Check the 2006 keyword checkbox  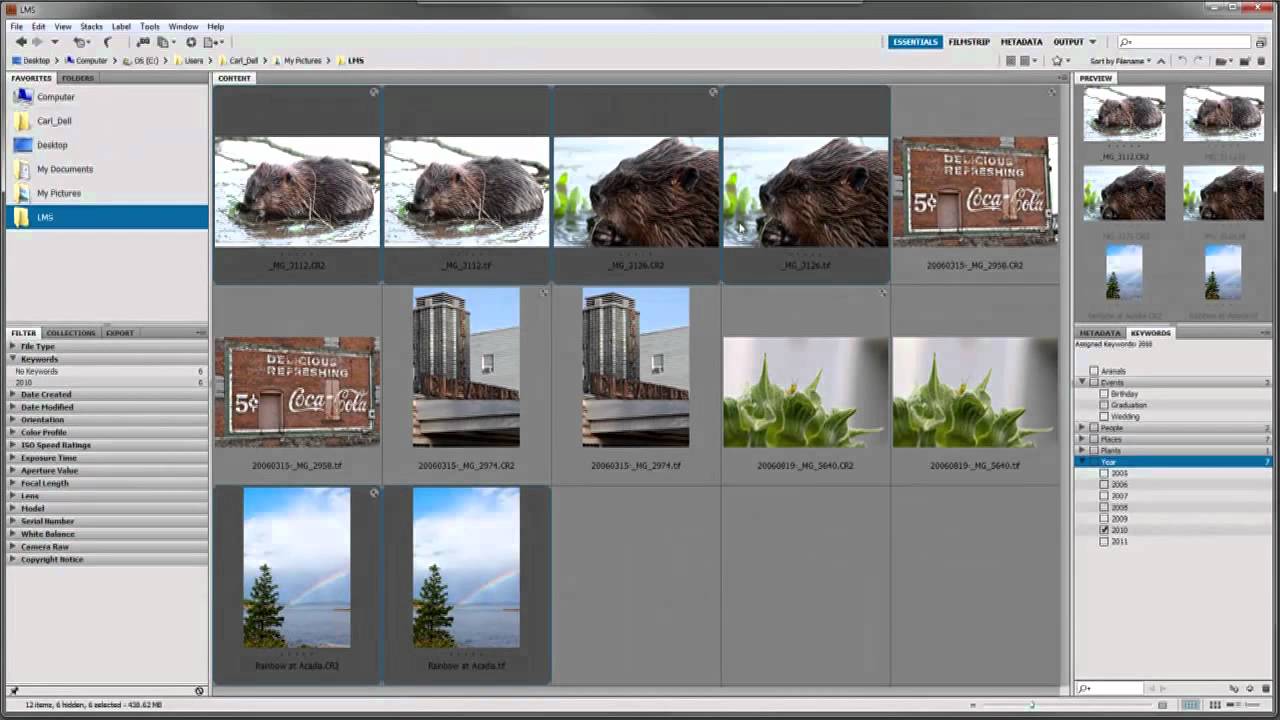1104,485
